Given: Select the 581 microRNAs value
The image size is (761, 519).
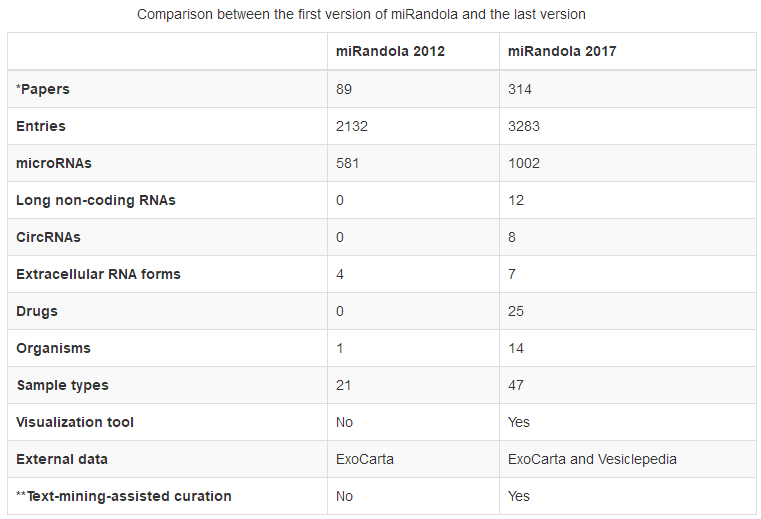Looking at the screenshot, I should tap(347, 163).
